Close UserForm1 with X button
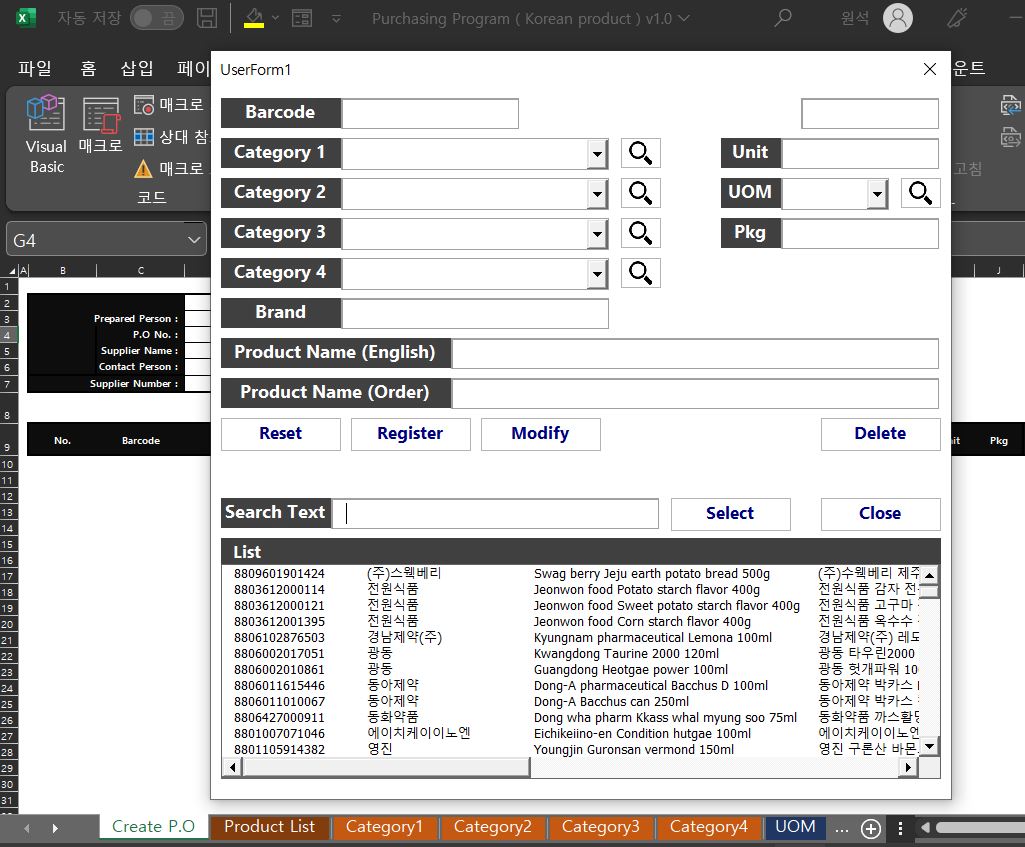Image resolution: width=1025 pixels, height=847 pixels. (x=930, y=69)
